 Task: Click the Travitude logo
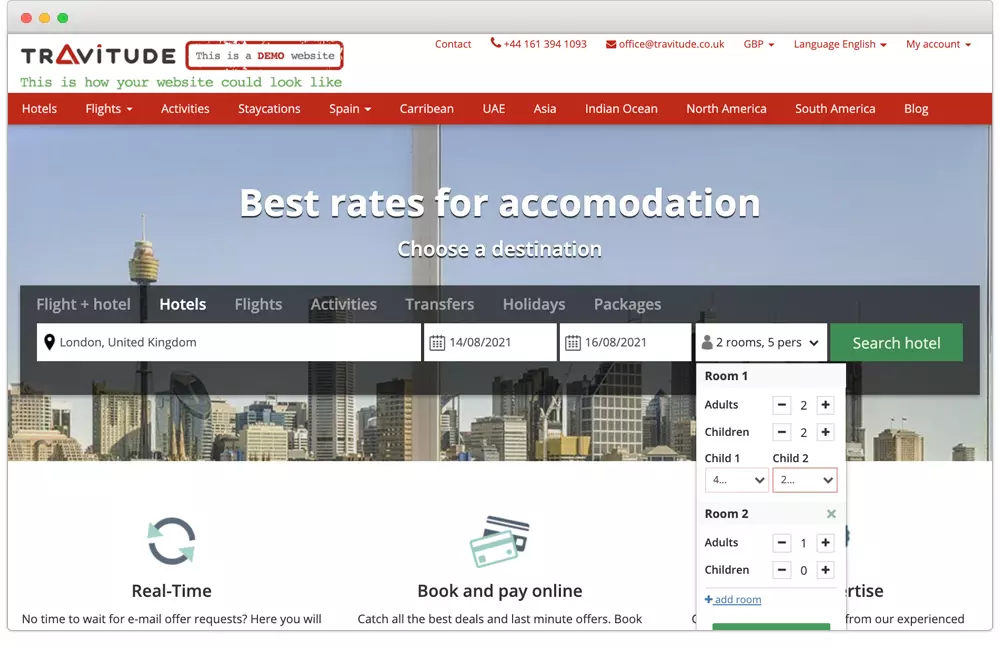coord(98,56)
